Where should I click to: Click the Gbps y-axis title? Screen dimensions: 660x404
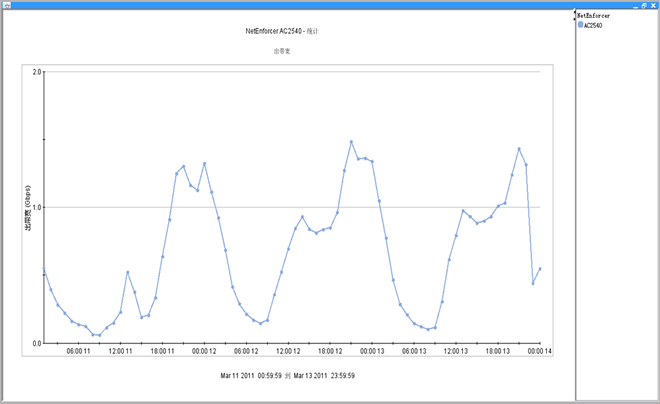(x=28, y=208)
